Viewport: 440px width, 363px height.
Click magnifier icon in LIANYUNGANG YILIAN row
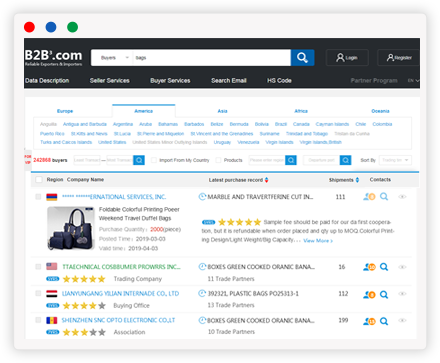click(x=384, y=295)
